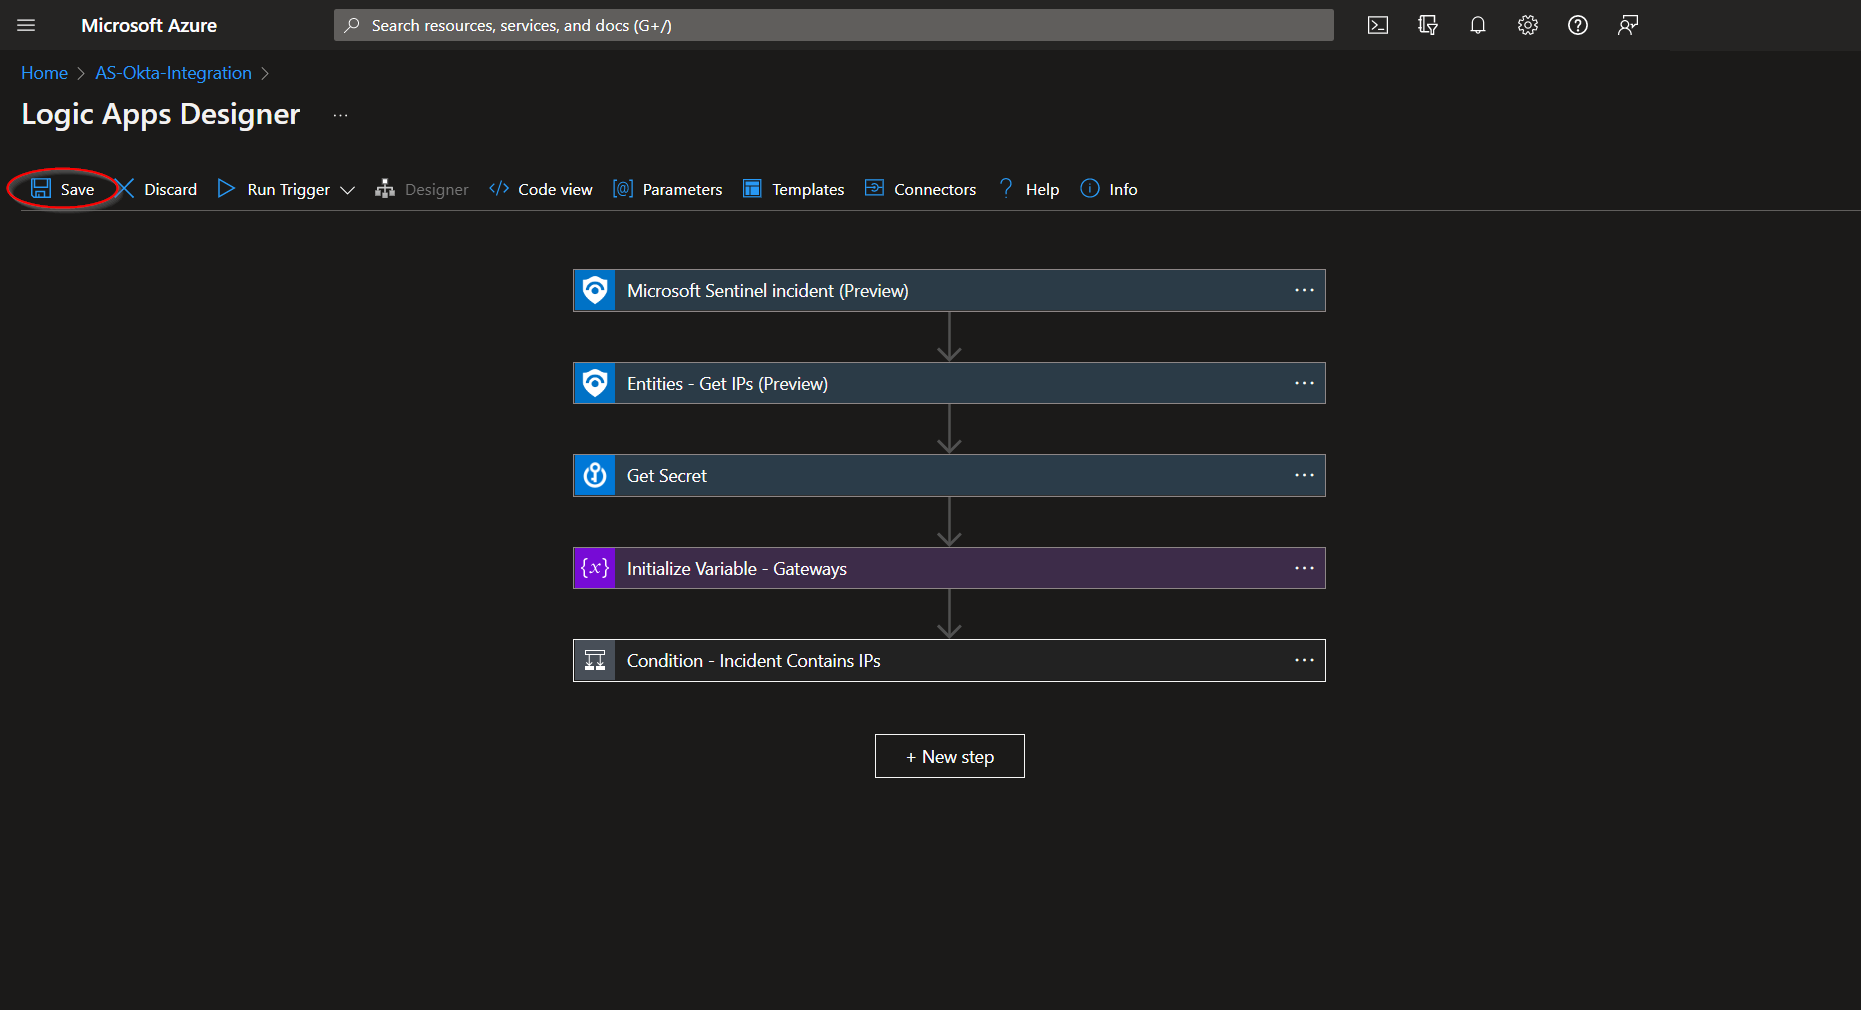
Task: Open the Directories and subscriptions filter icon
Action: pos(1428,25)
